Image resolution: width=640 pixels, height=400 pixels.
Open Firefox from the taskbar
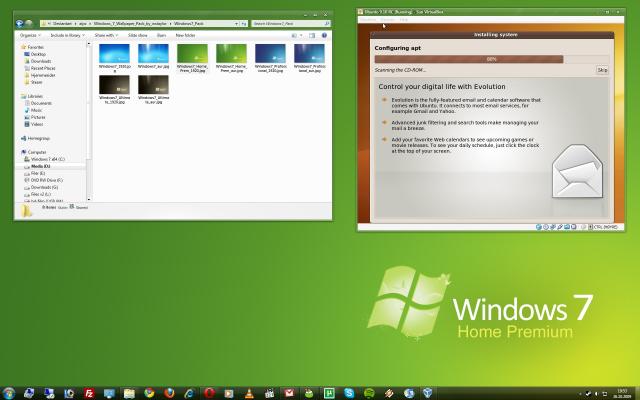[169, 393]
